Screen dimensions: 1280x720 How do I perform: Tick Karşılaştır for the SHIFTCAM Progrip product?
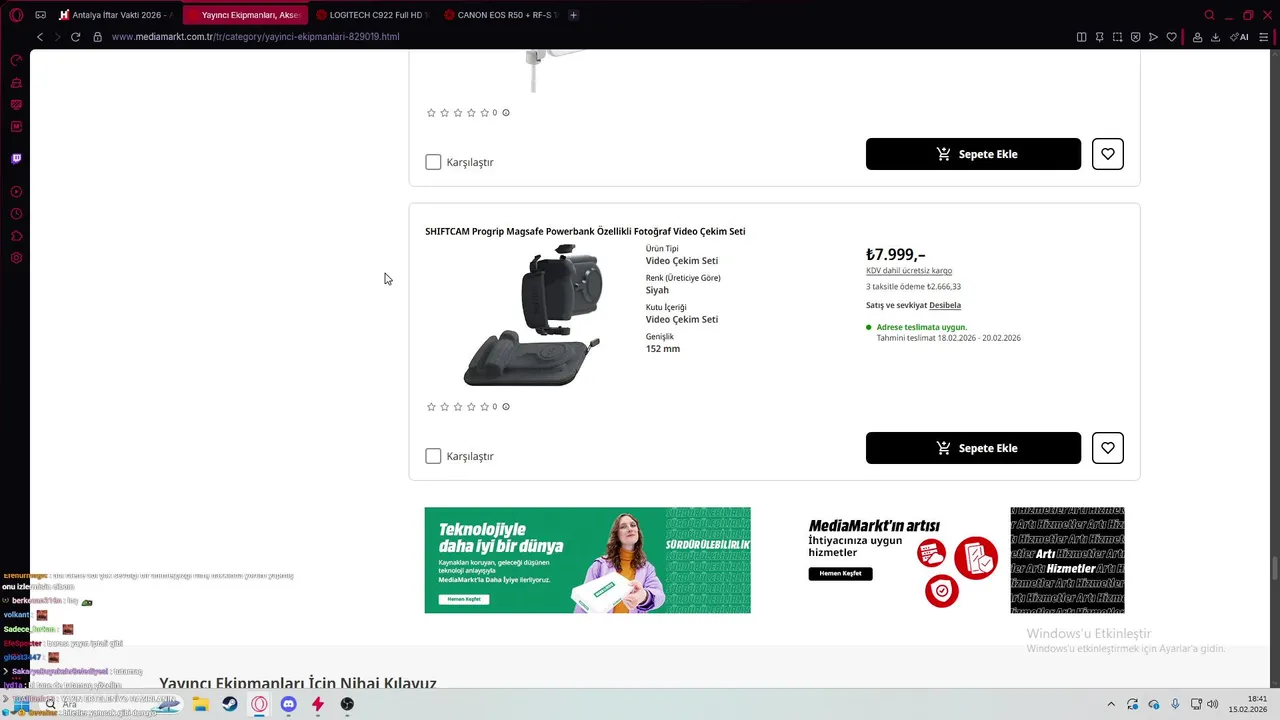click(433, 456)
